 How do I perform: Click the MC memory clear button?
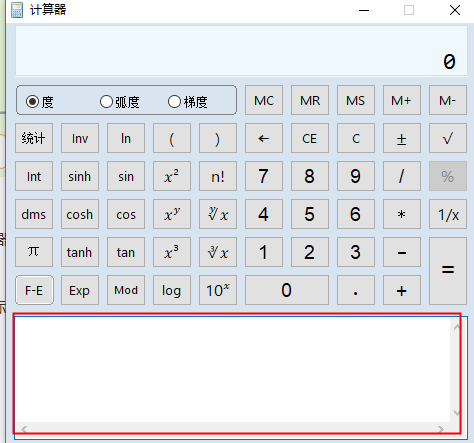point(264,100)
